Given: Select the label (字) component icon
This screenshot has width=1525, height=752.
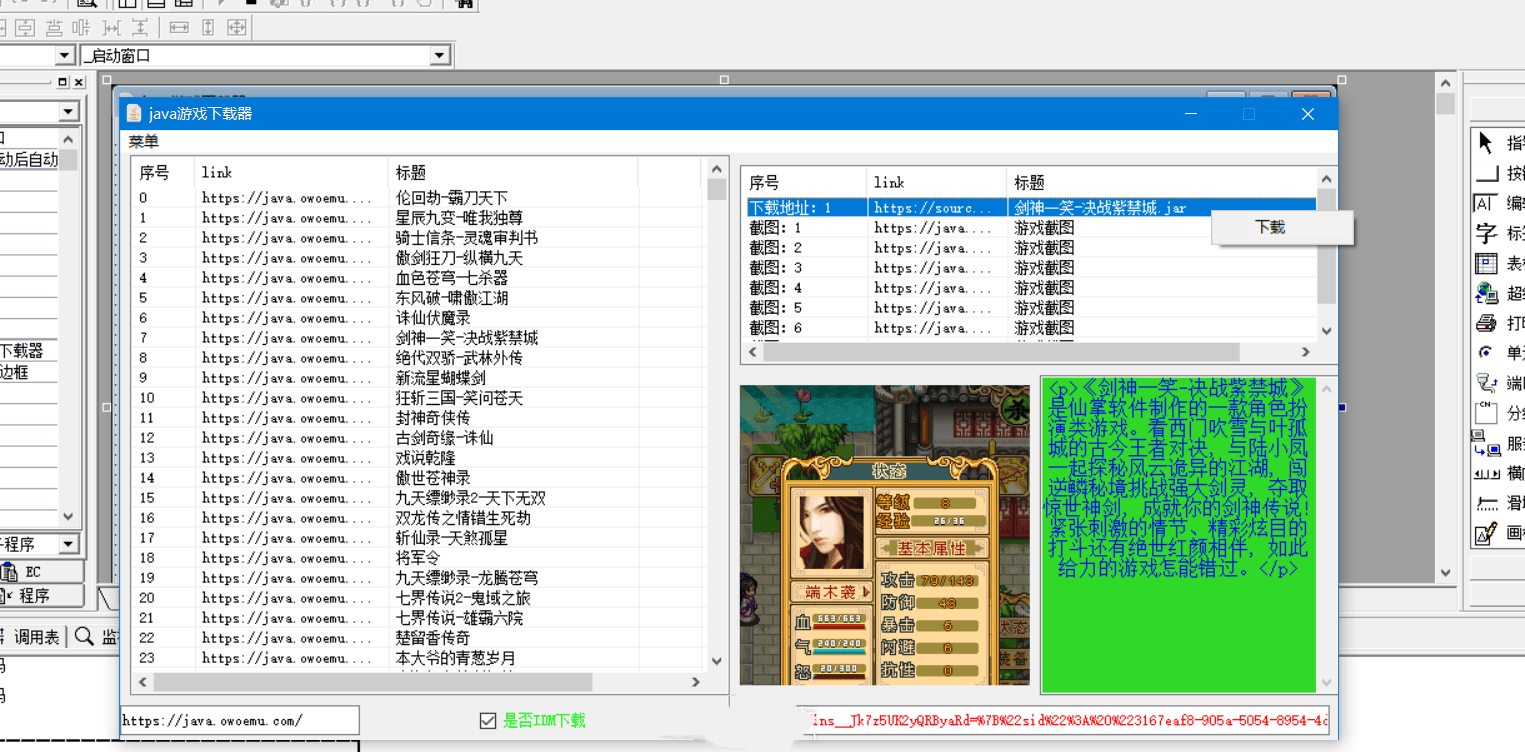Looking at the screenshot, I should [x=1485, y=233].
